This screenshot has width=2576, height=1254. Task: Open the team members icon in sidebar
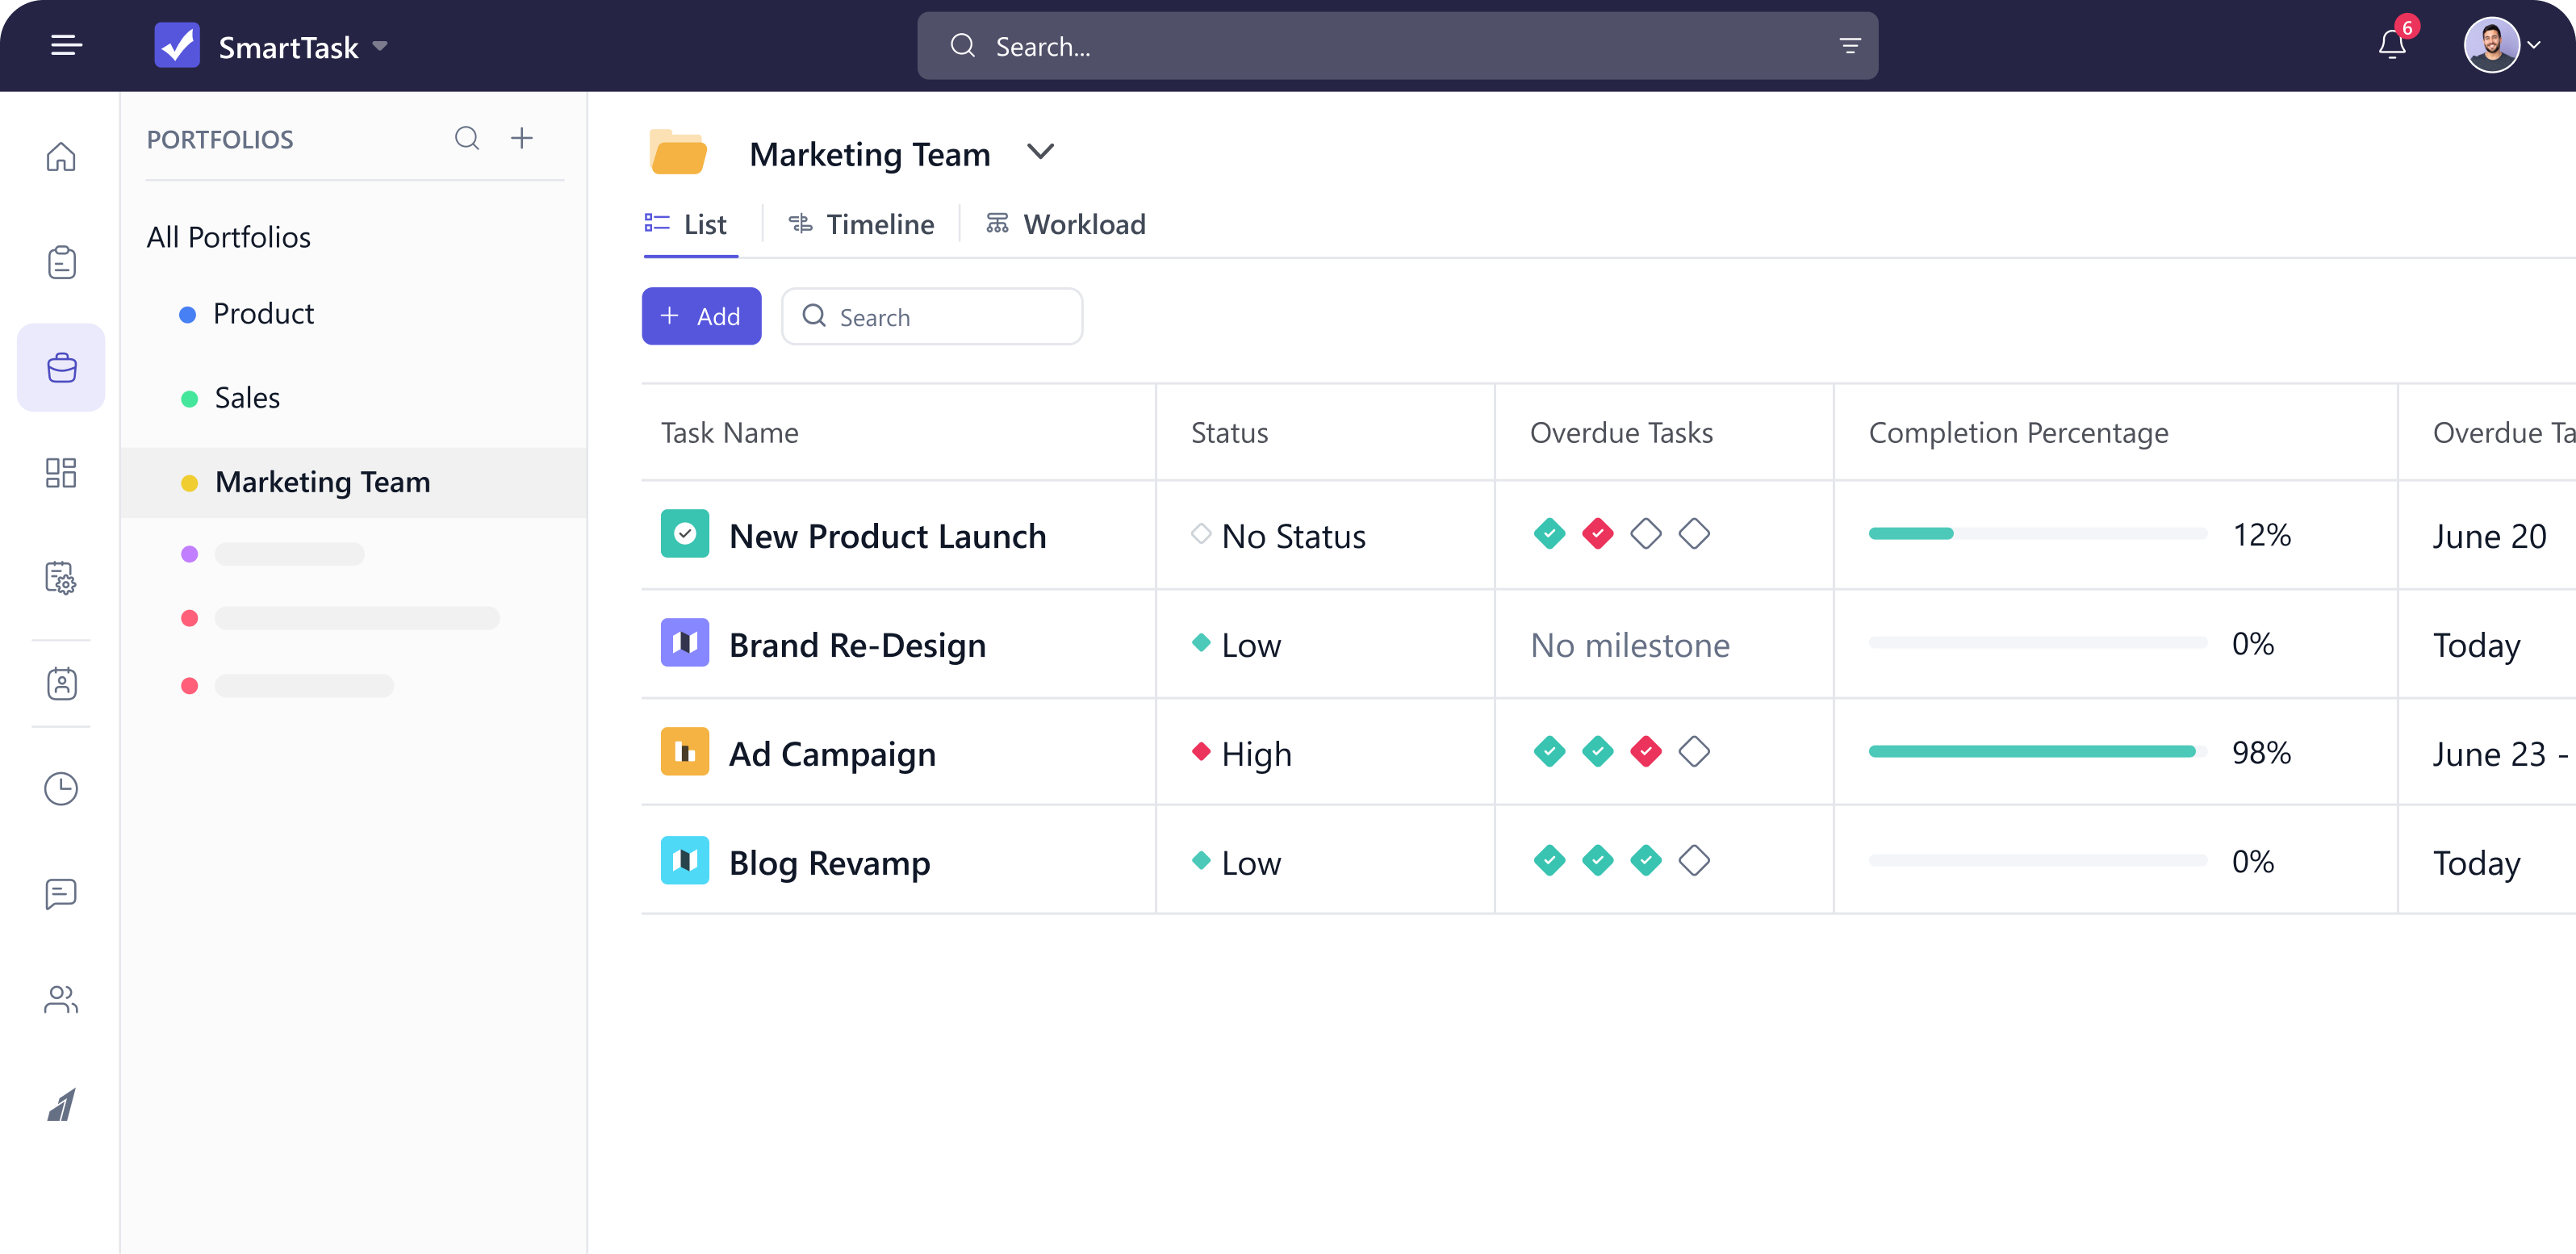click(61, 999)
